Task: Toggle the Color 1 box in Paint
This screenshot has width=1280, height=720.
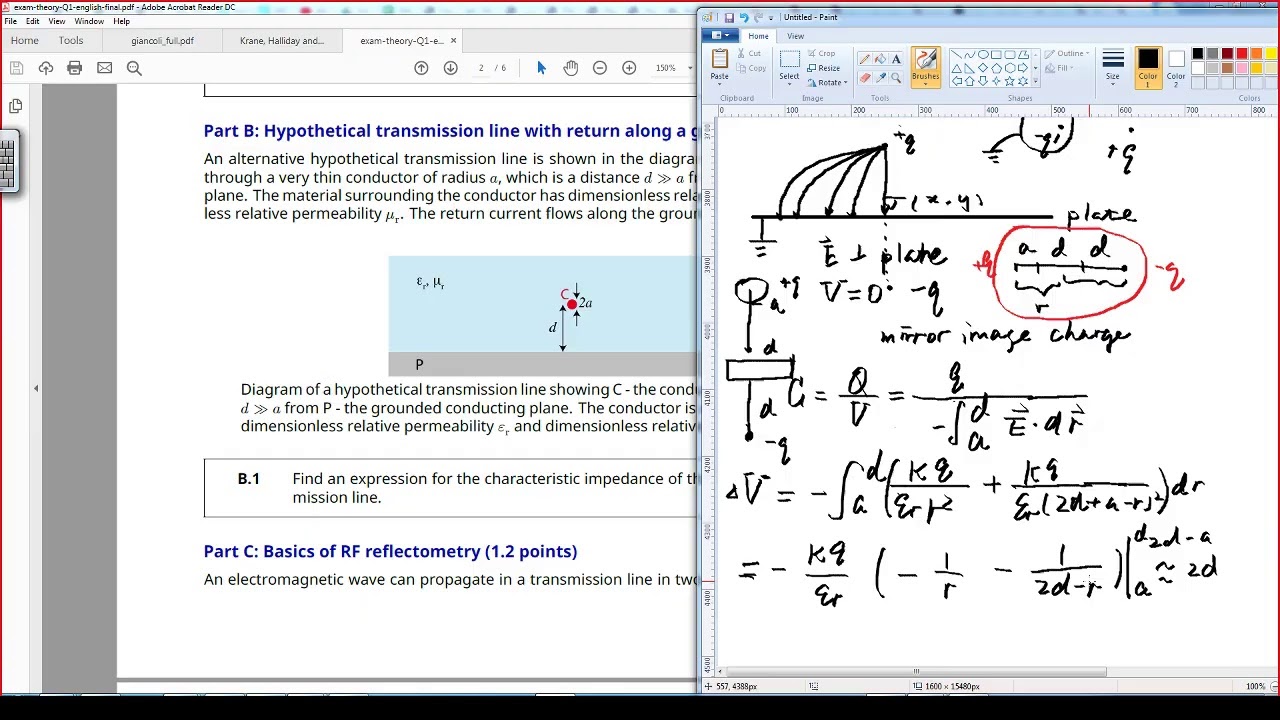Action: (x=1147, y=69)
